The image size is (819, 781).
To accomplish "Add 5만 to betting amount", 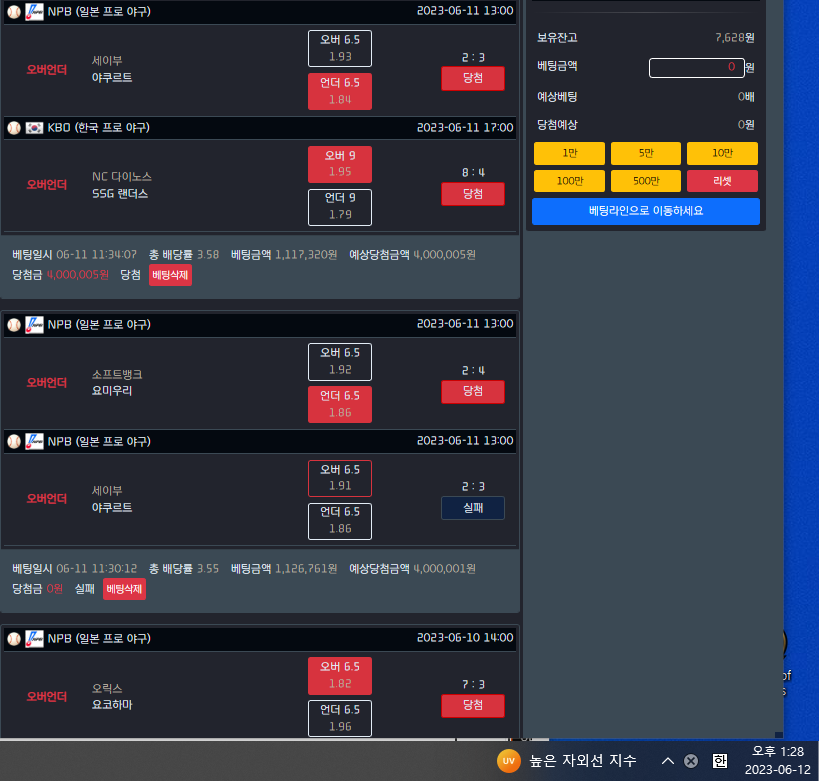I will [646, 153].
